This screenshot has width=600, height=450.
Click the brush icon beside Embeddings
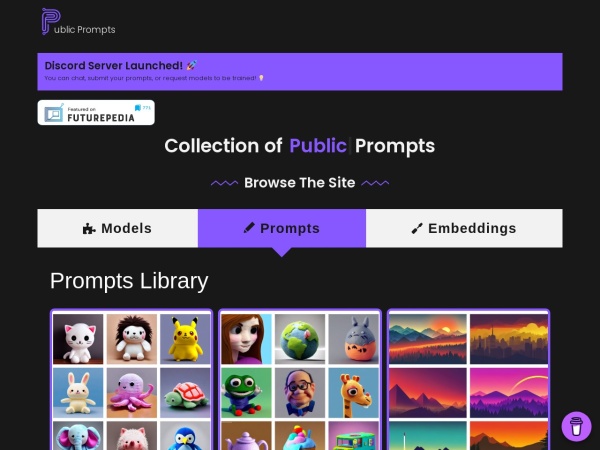[417, 228]
